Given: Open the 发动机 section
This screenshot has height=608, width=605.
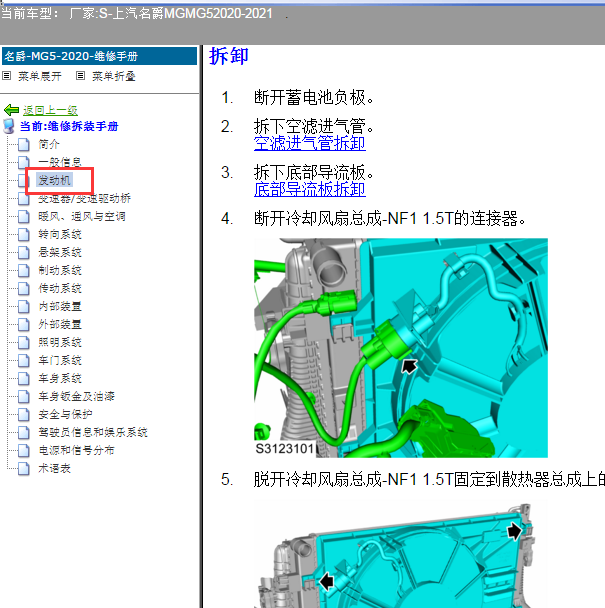Looking at the screenshot, I should (54, 180).
